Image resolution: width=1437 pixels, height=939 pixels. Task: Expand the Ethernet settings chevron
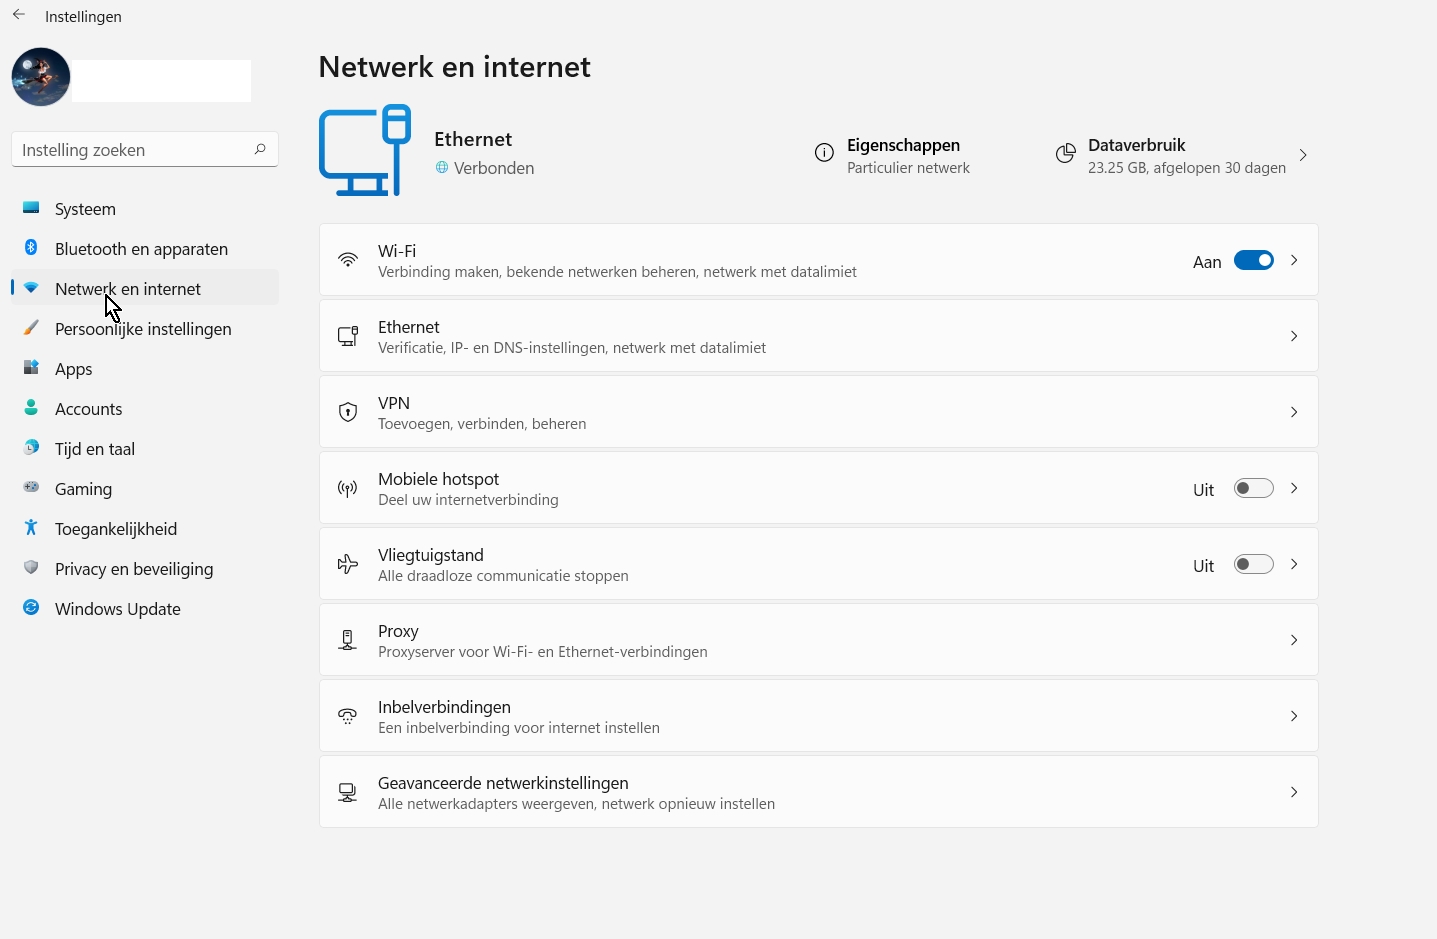[x=1293, y=336]
